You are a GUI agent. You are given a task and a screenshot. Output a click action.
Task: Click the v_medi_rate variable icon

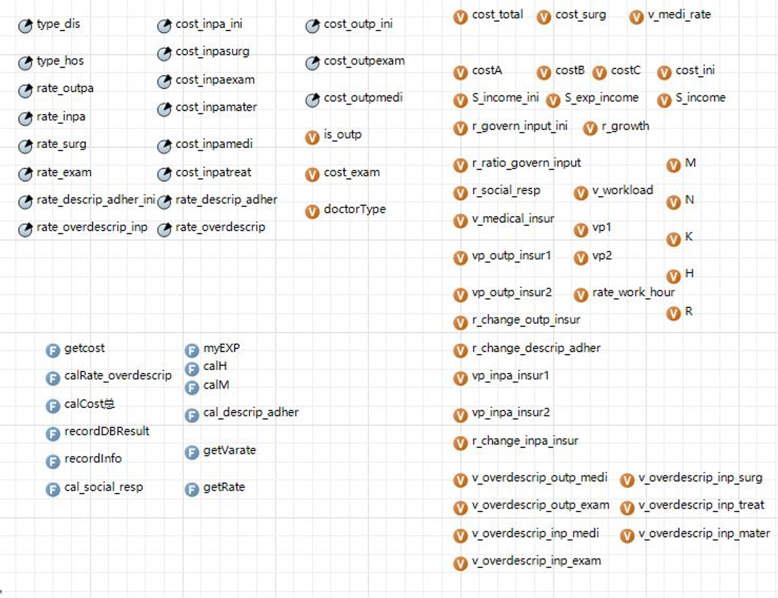pos(636,16)
